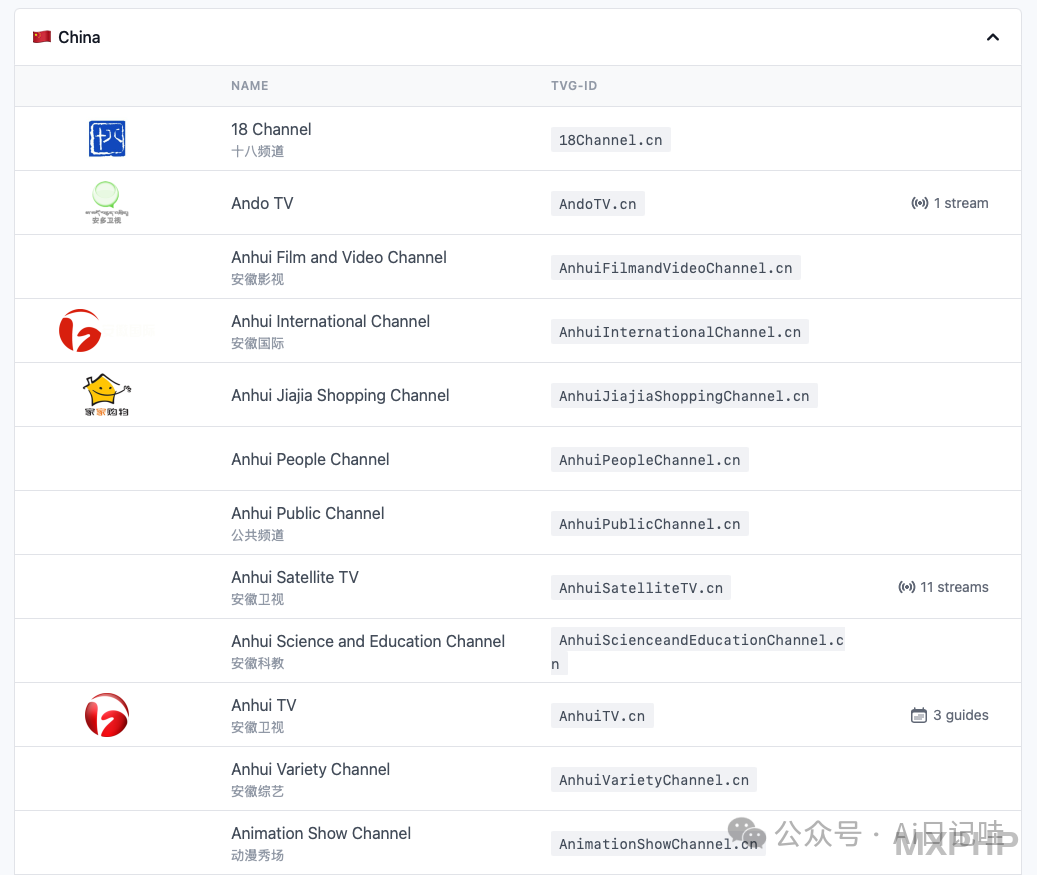Click the 安徽综艺 subtitle
This screenshot has height=875, width=1037.
(x=257, y=791)
